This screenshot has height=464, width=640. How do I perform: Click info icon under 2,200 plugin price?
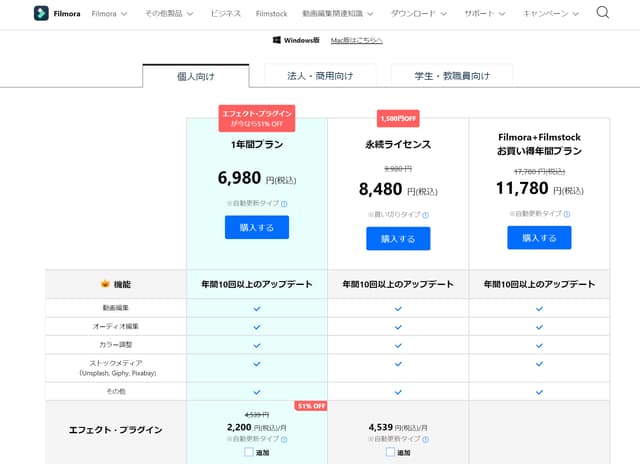[x=284, y=439]
